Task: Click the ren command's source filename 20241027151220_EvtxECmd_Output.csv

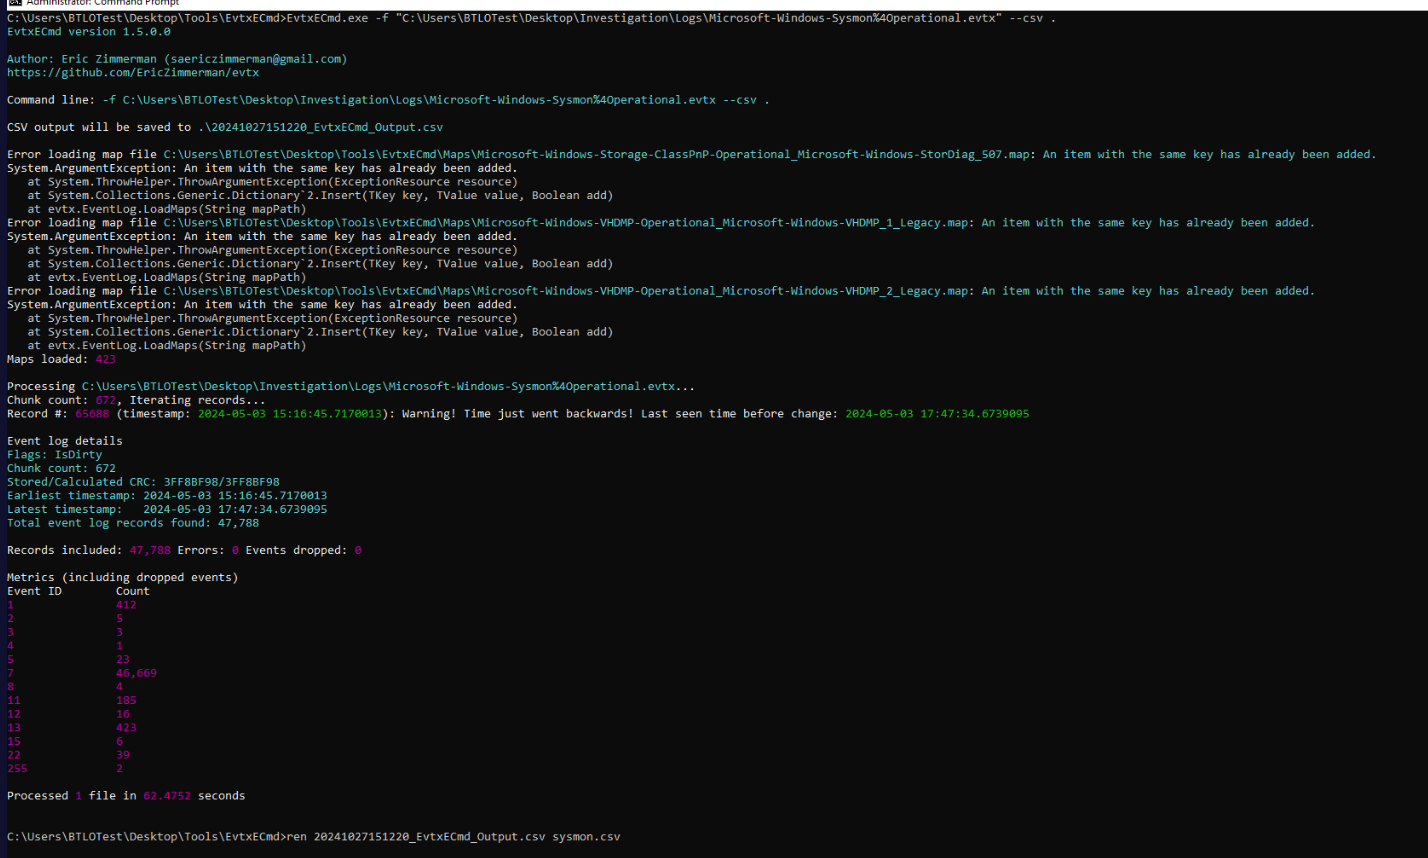Action: pyautogui.click(x=430, y=836)
